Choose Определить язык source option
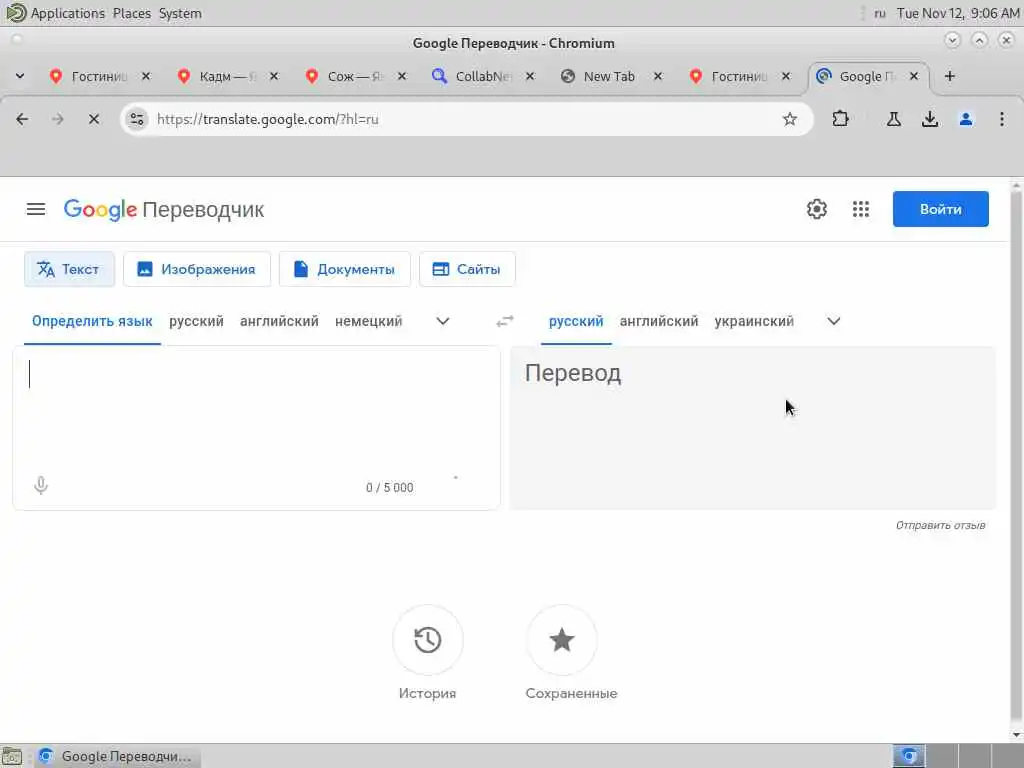The height and width of the screenshot is (768, 1024). (x=92, y=321)
